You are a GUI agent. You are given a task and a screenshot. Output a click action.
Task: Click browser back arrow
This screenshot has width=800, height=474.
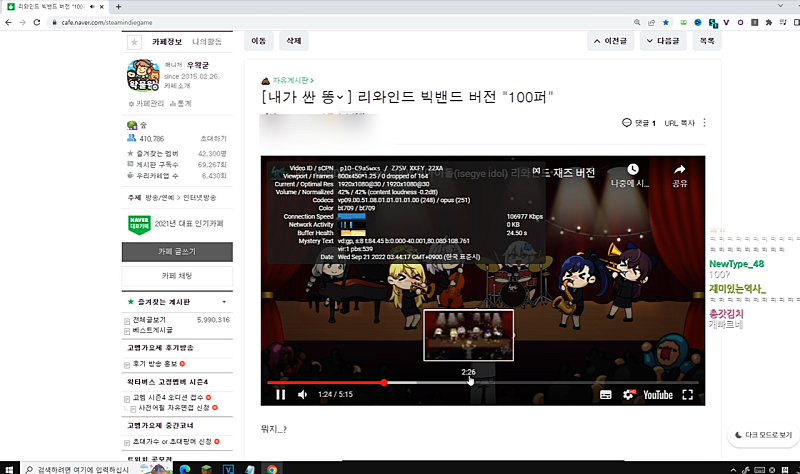pyautogui.click(x=8, y=22)
